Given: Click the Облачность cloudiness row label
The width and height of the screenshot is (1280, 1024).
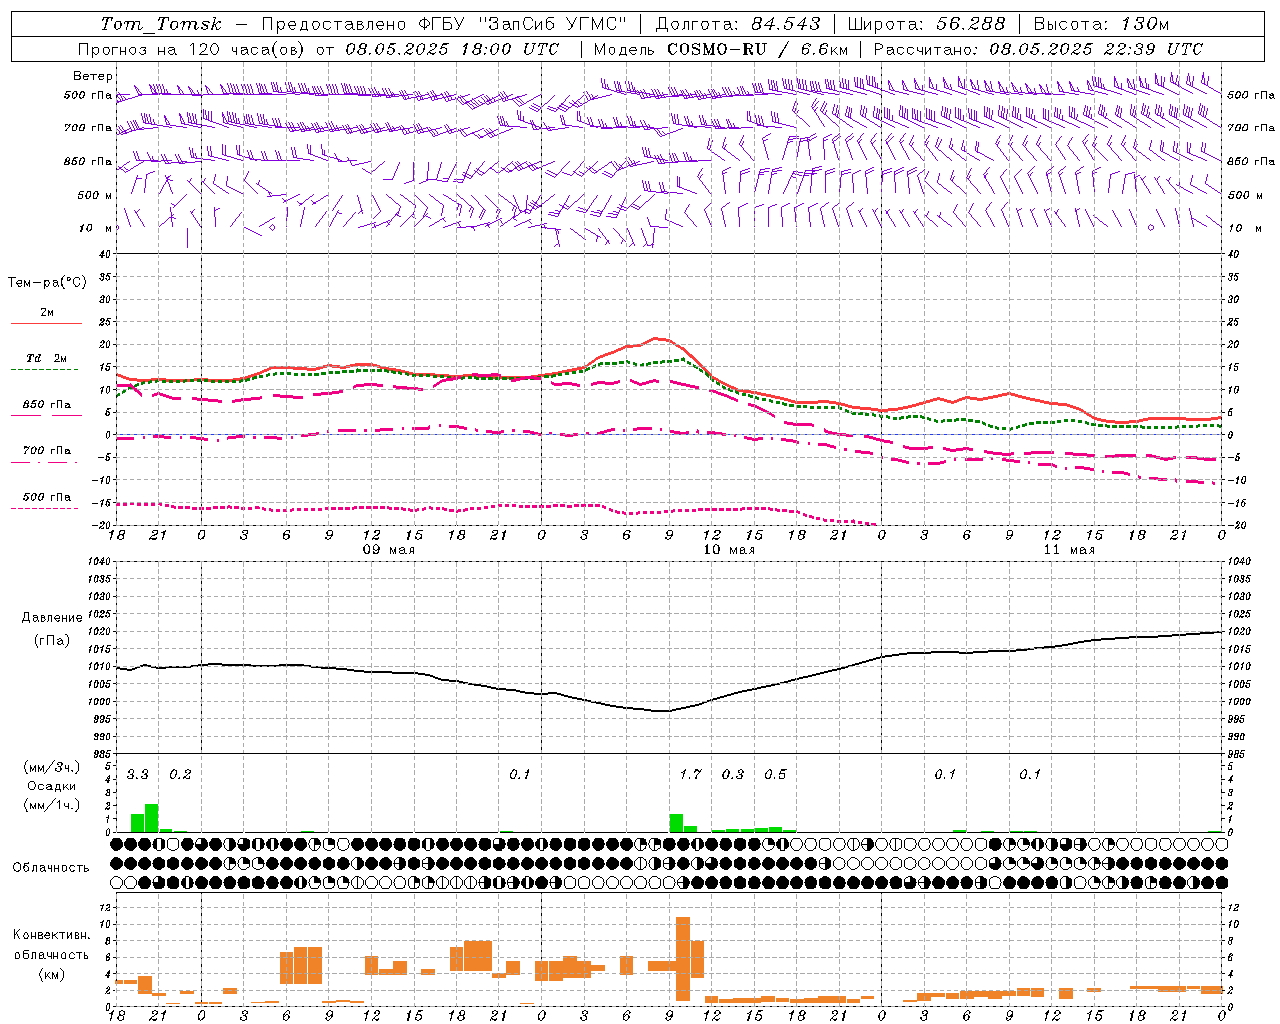Looking at the screenshot, I should [51, 868].
